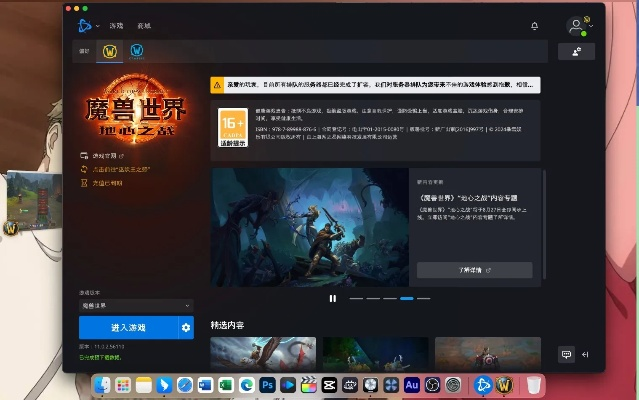Open the user profile avatar menu

coord(576,26)
